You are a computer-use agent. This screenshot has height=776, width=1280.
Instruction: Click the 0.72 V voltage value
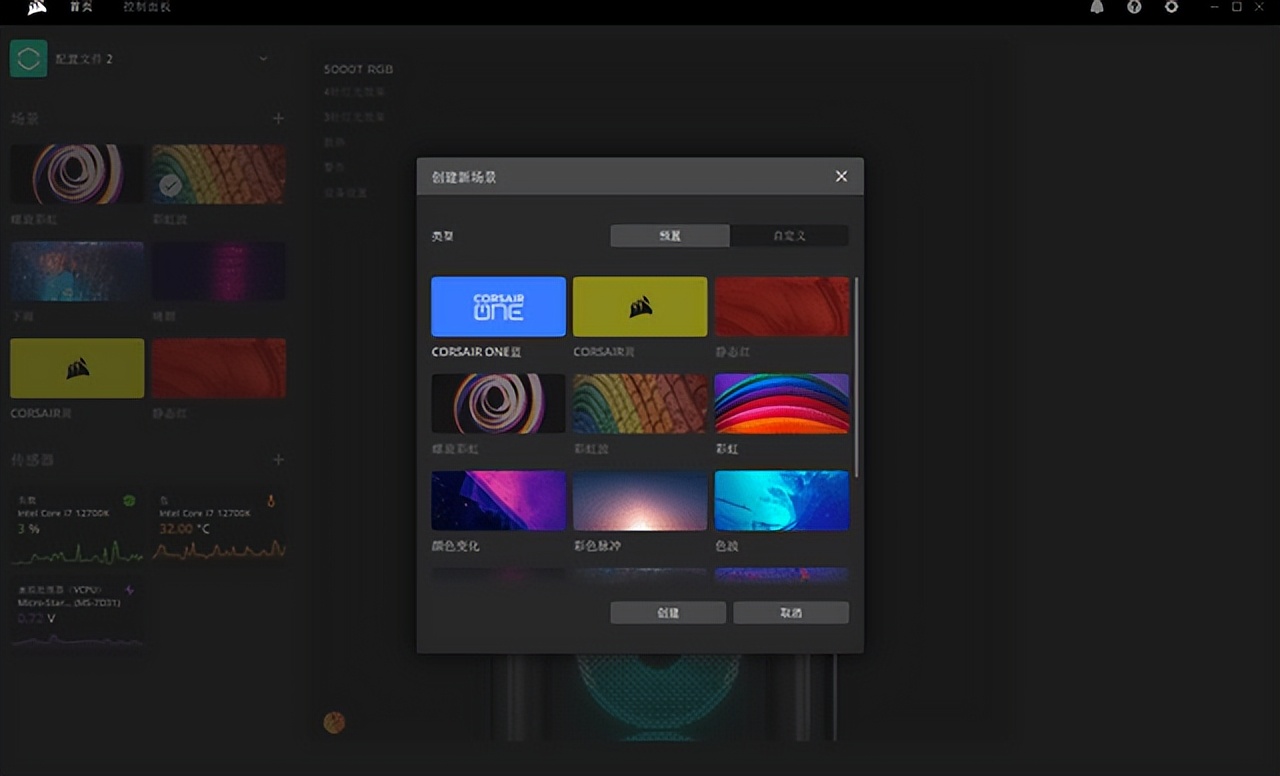36,618
